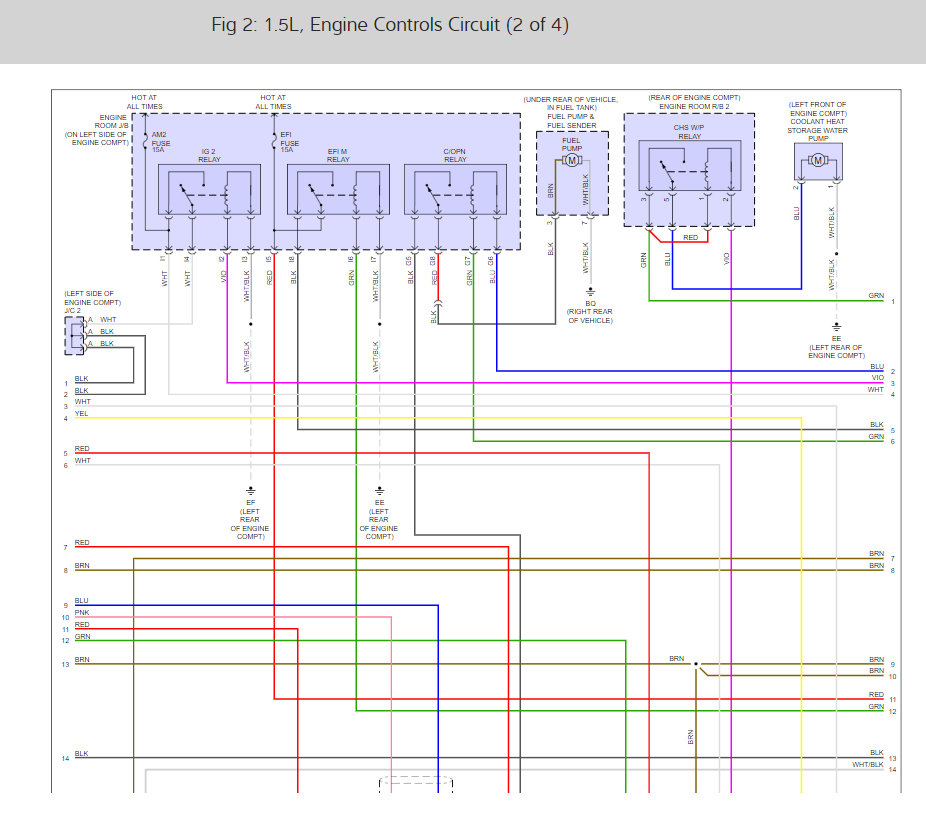Click the EFI M relay symbol
Viewport: 926px width, 816px height.
click(338, 190)
